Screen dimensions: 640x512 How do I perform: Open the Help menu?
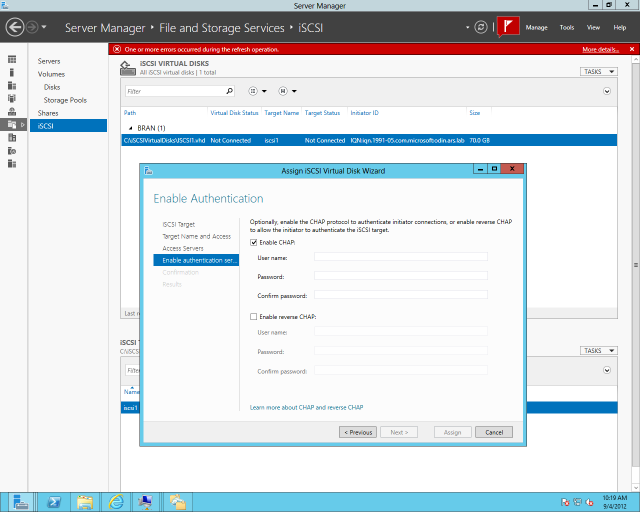click(x=619, y=27)
